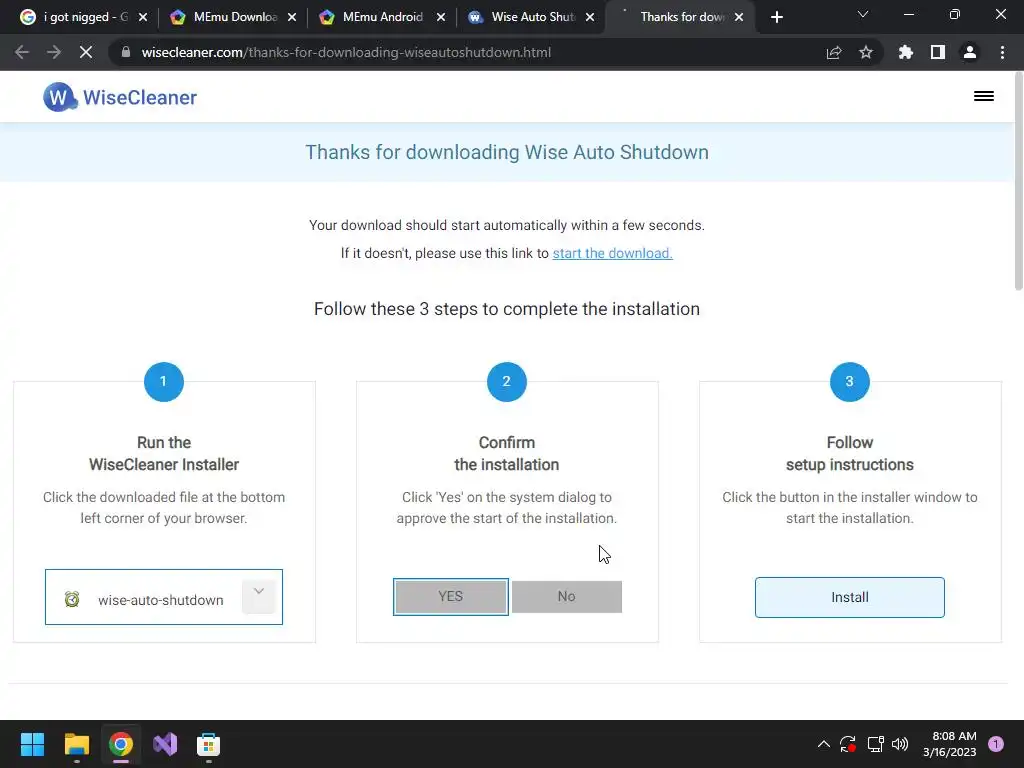Open the hamburger menu on WiseCleaner page
The width and height of the screenshot is (1024, 768).
[x=984, y=97]
